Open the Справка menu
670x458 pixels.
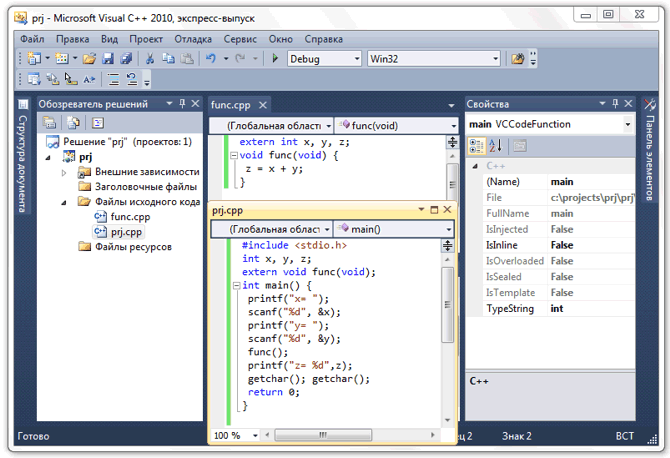click(x=323, y=39)
